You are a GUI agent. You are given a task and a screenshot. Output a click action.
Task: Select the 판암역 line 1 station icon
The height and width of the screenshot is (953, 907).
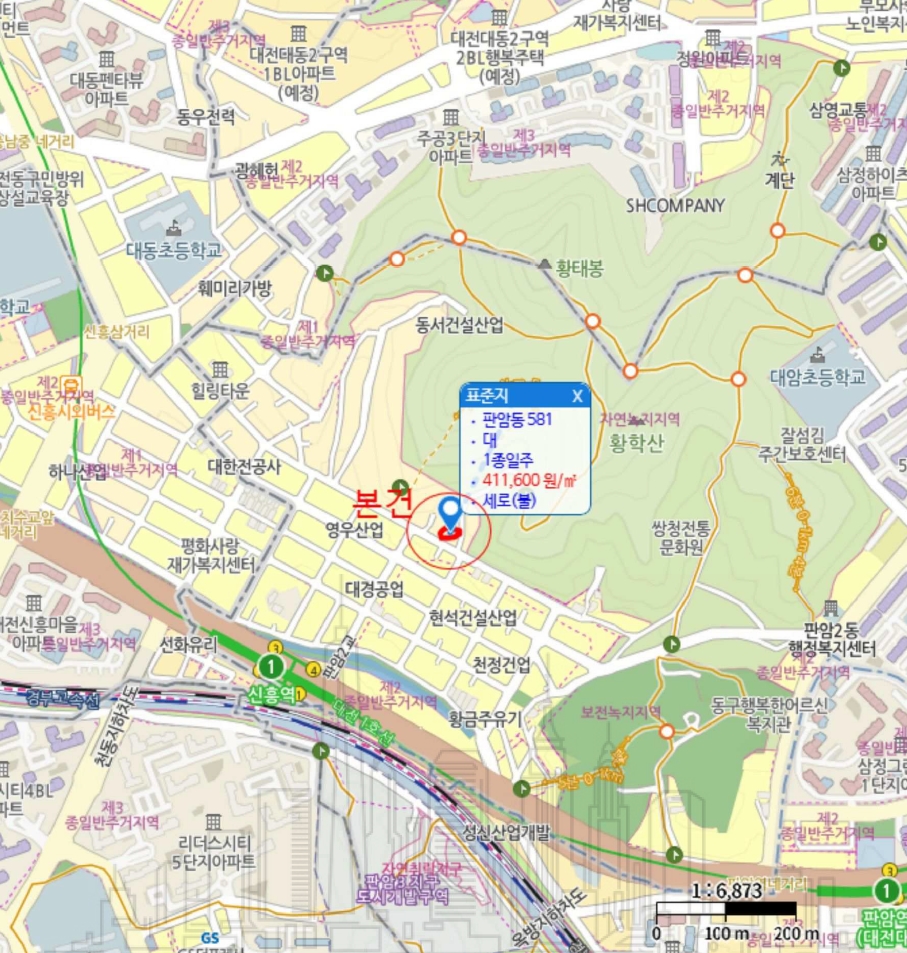[x=886, y=892]
